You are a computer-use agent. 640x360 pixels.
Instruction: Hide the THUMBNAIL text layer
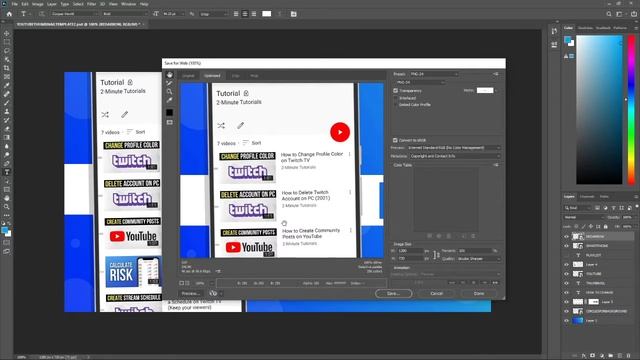pyautogui.click(x=566, y=283)
